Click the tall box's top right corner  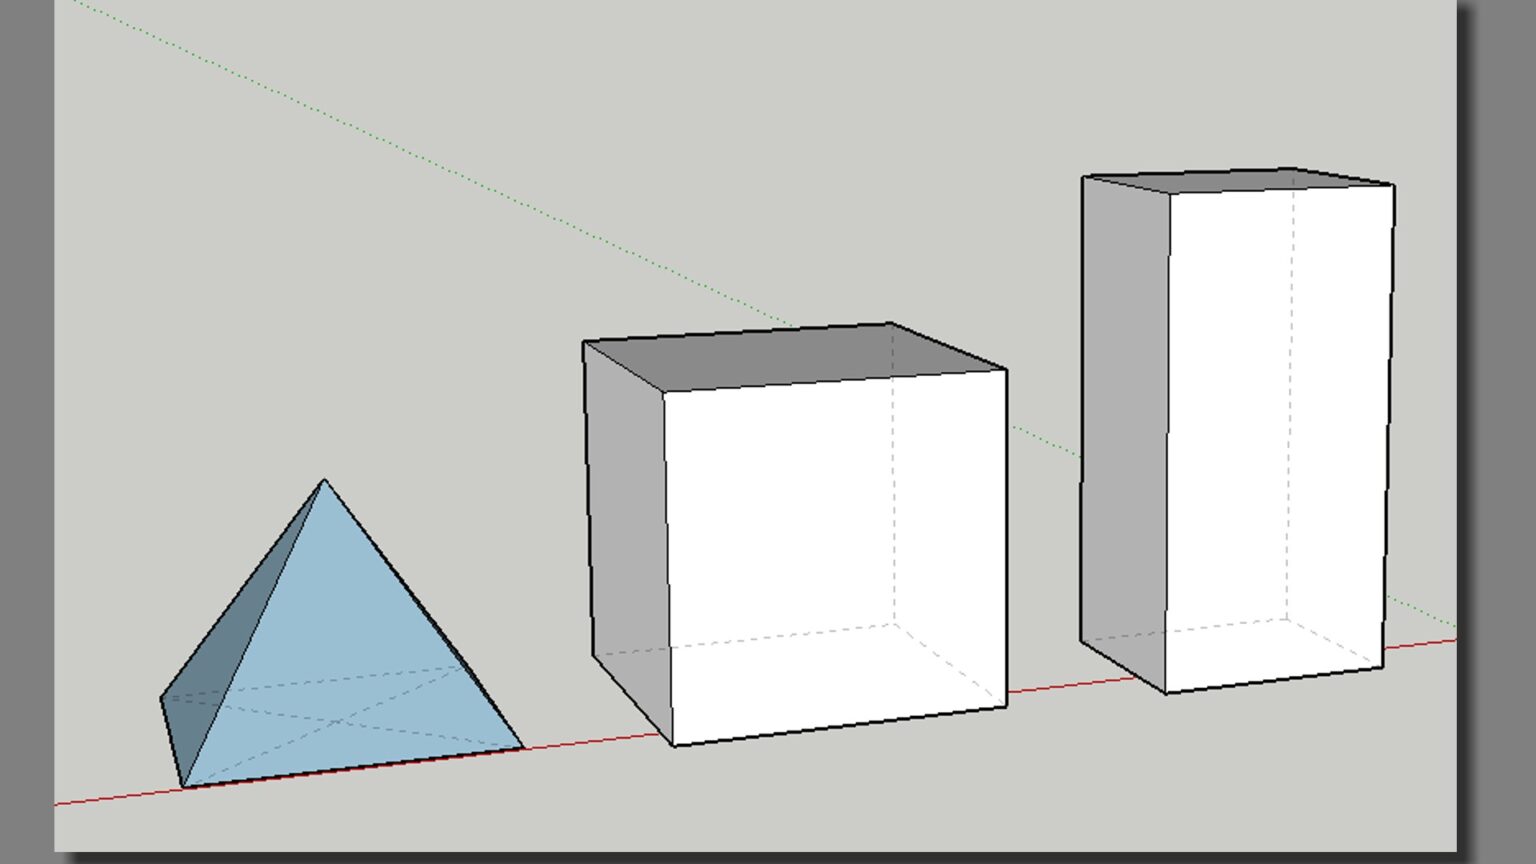[x=1393, y=185]
